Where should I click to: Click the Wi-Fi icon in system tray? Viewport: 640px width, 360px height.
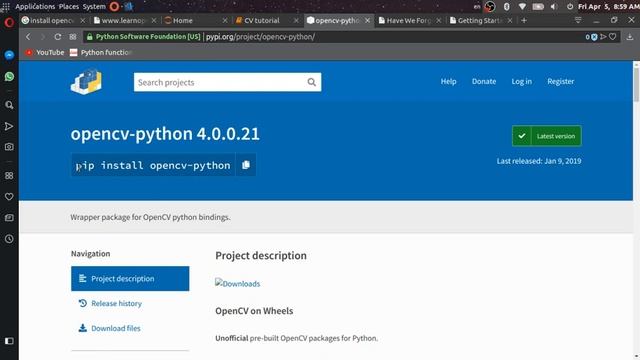(522, 7)
